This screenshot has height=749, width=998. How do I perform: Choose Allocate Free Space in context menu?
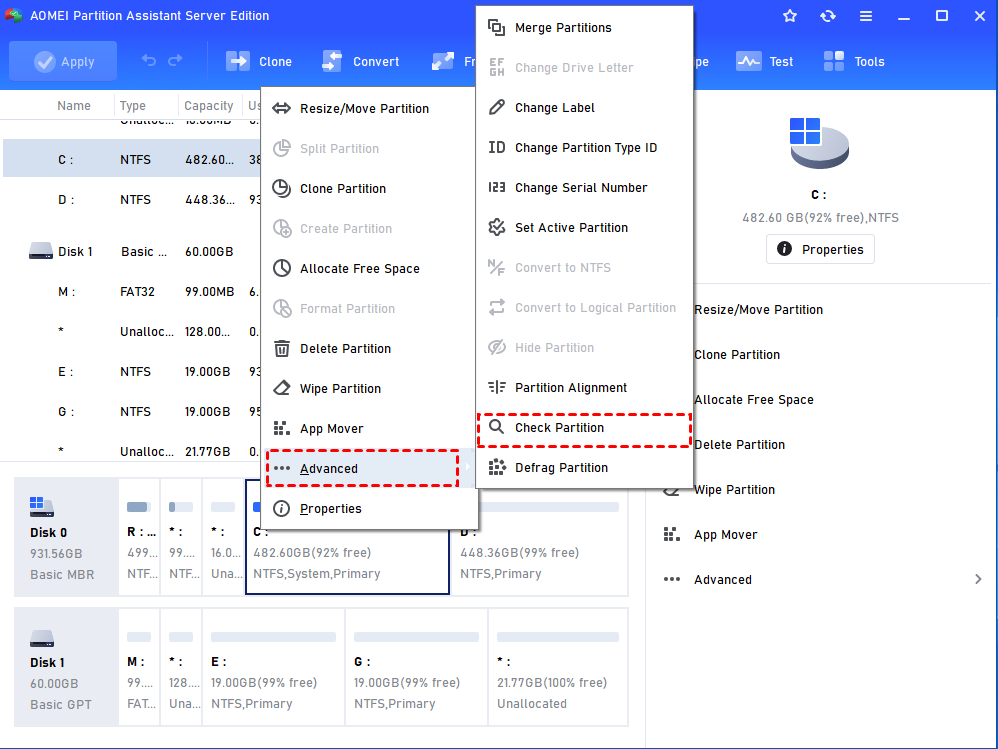(369, 269)
